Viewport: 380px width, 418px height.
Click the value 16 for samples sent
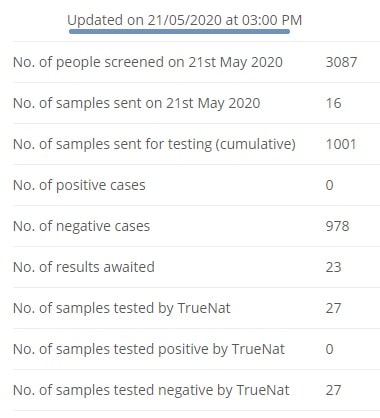click(333, 103)
